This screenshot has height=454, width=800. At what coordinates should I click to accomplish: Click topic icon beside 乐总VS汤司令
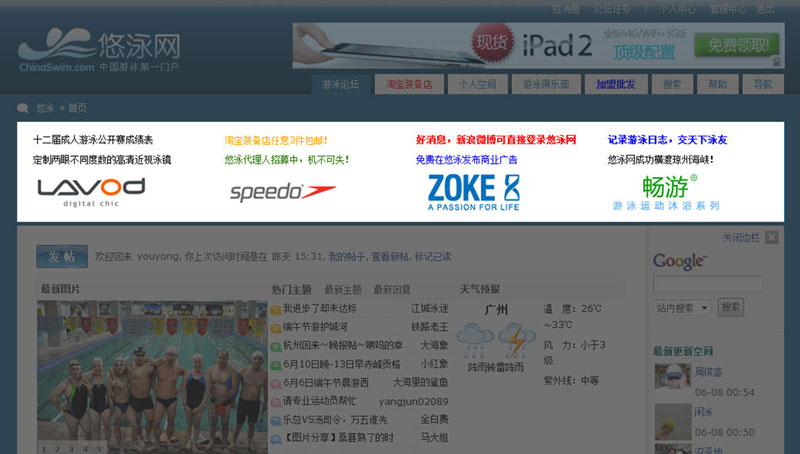[x=276, y=421]
